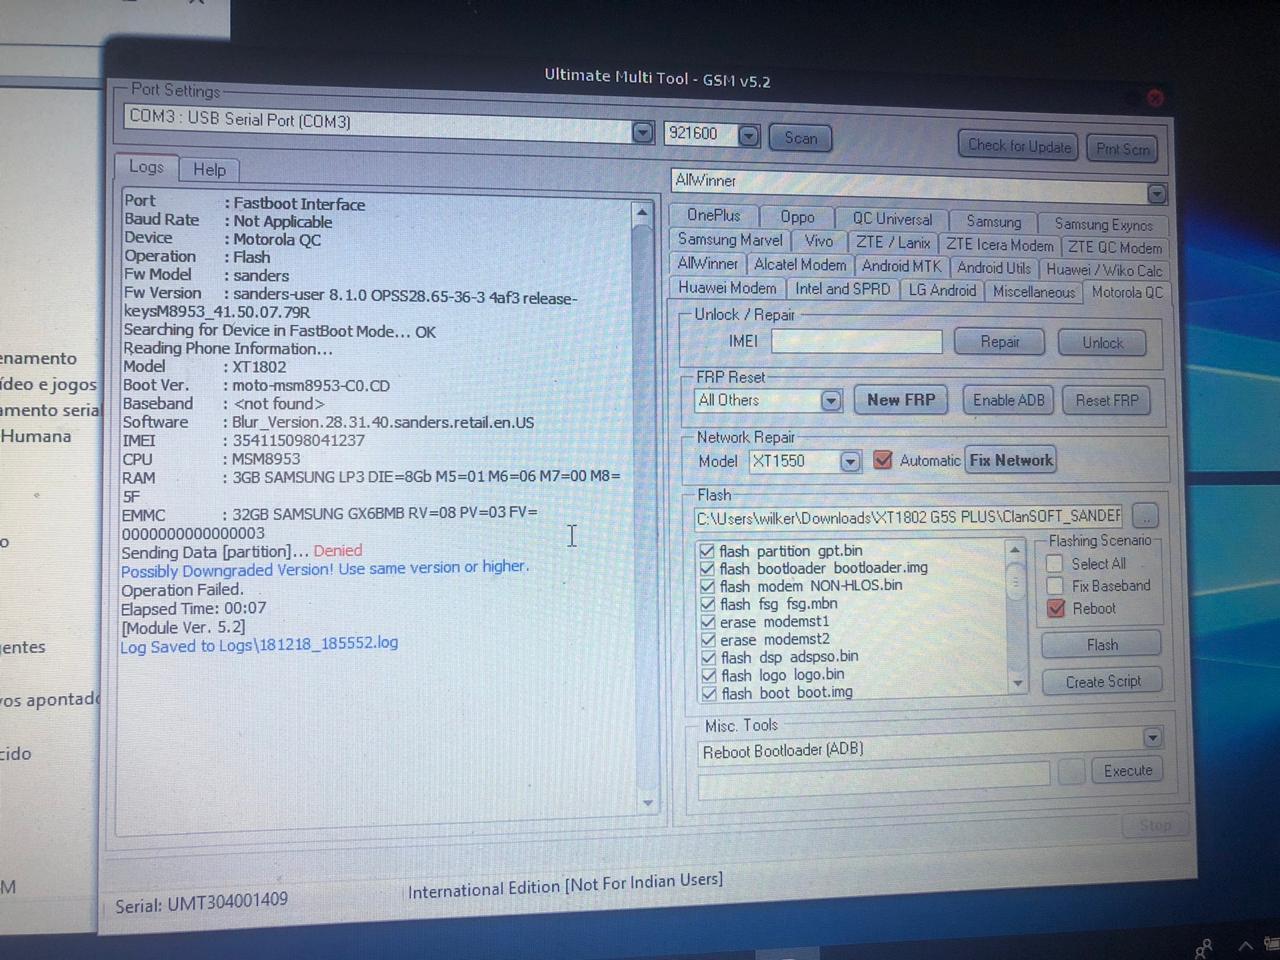1280x960 pixels.
Task: Click the log panel scroll-down arrow
Action: (648, 802)
